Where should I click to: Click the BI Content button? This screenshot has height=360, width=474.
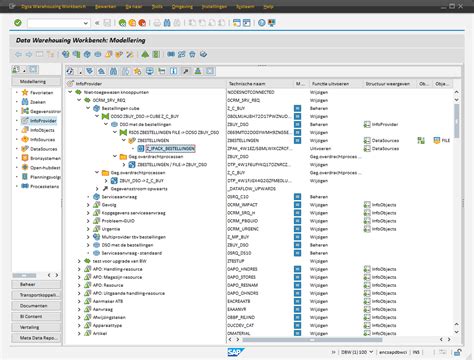tap(36, 316)
